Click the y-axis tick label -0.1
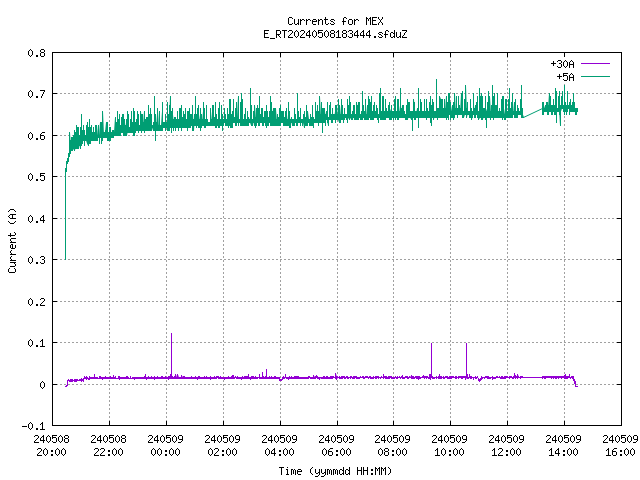Viewport: 640px width, 480px height. (34, 426)
